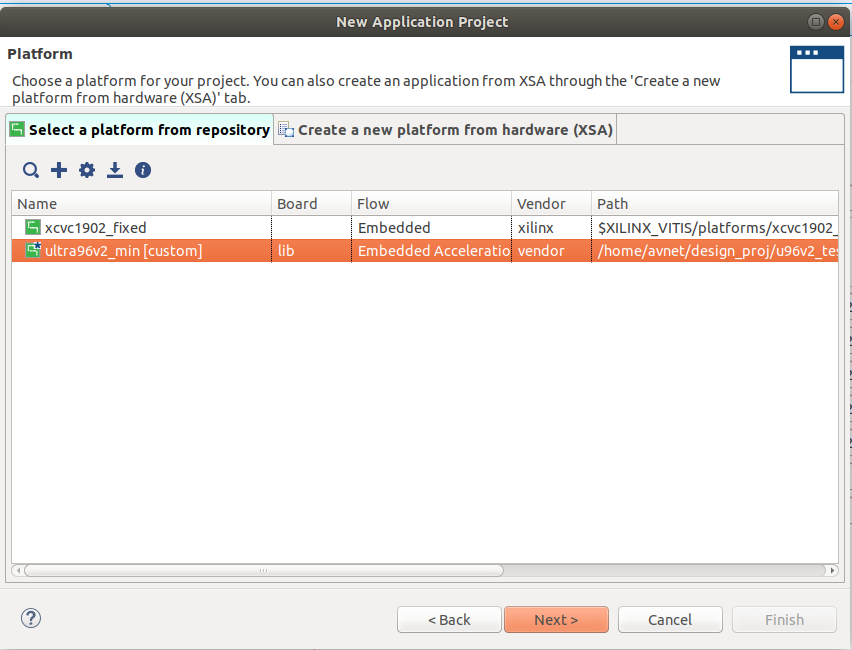Go back with the Back button
852x650 pixels.
(x=449, y=620)
